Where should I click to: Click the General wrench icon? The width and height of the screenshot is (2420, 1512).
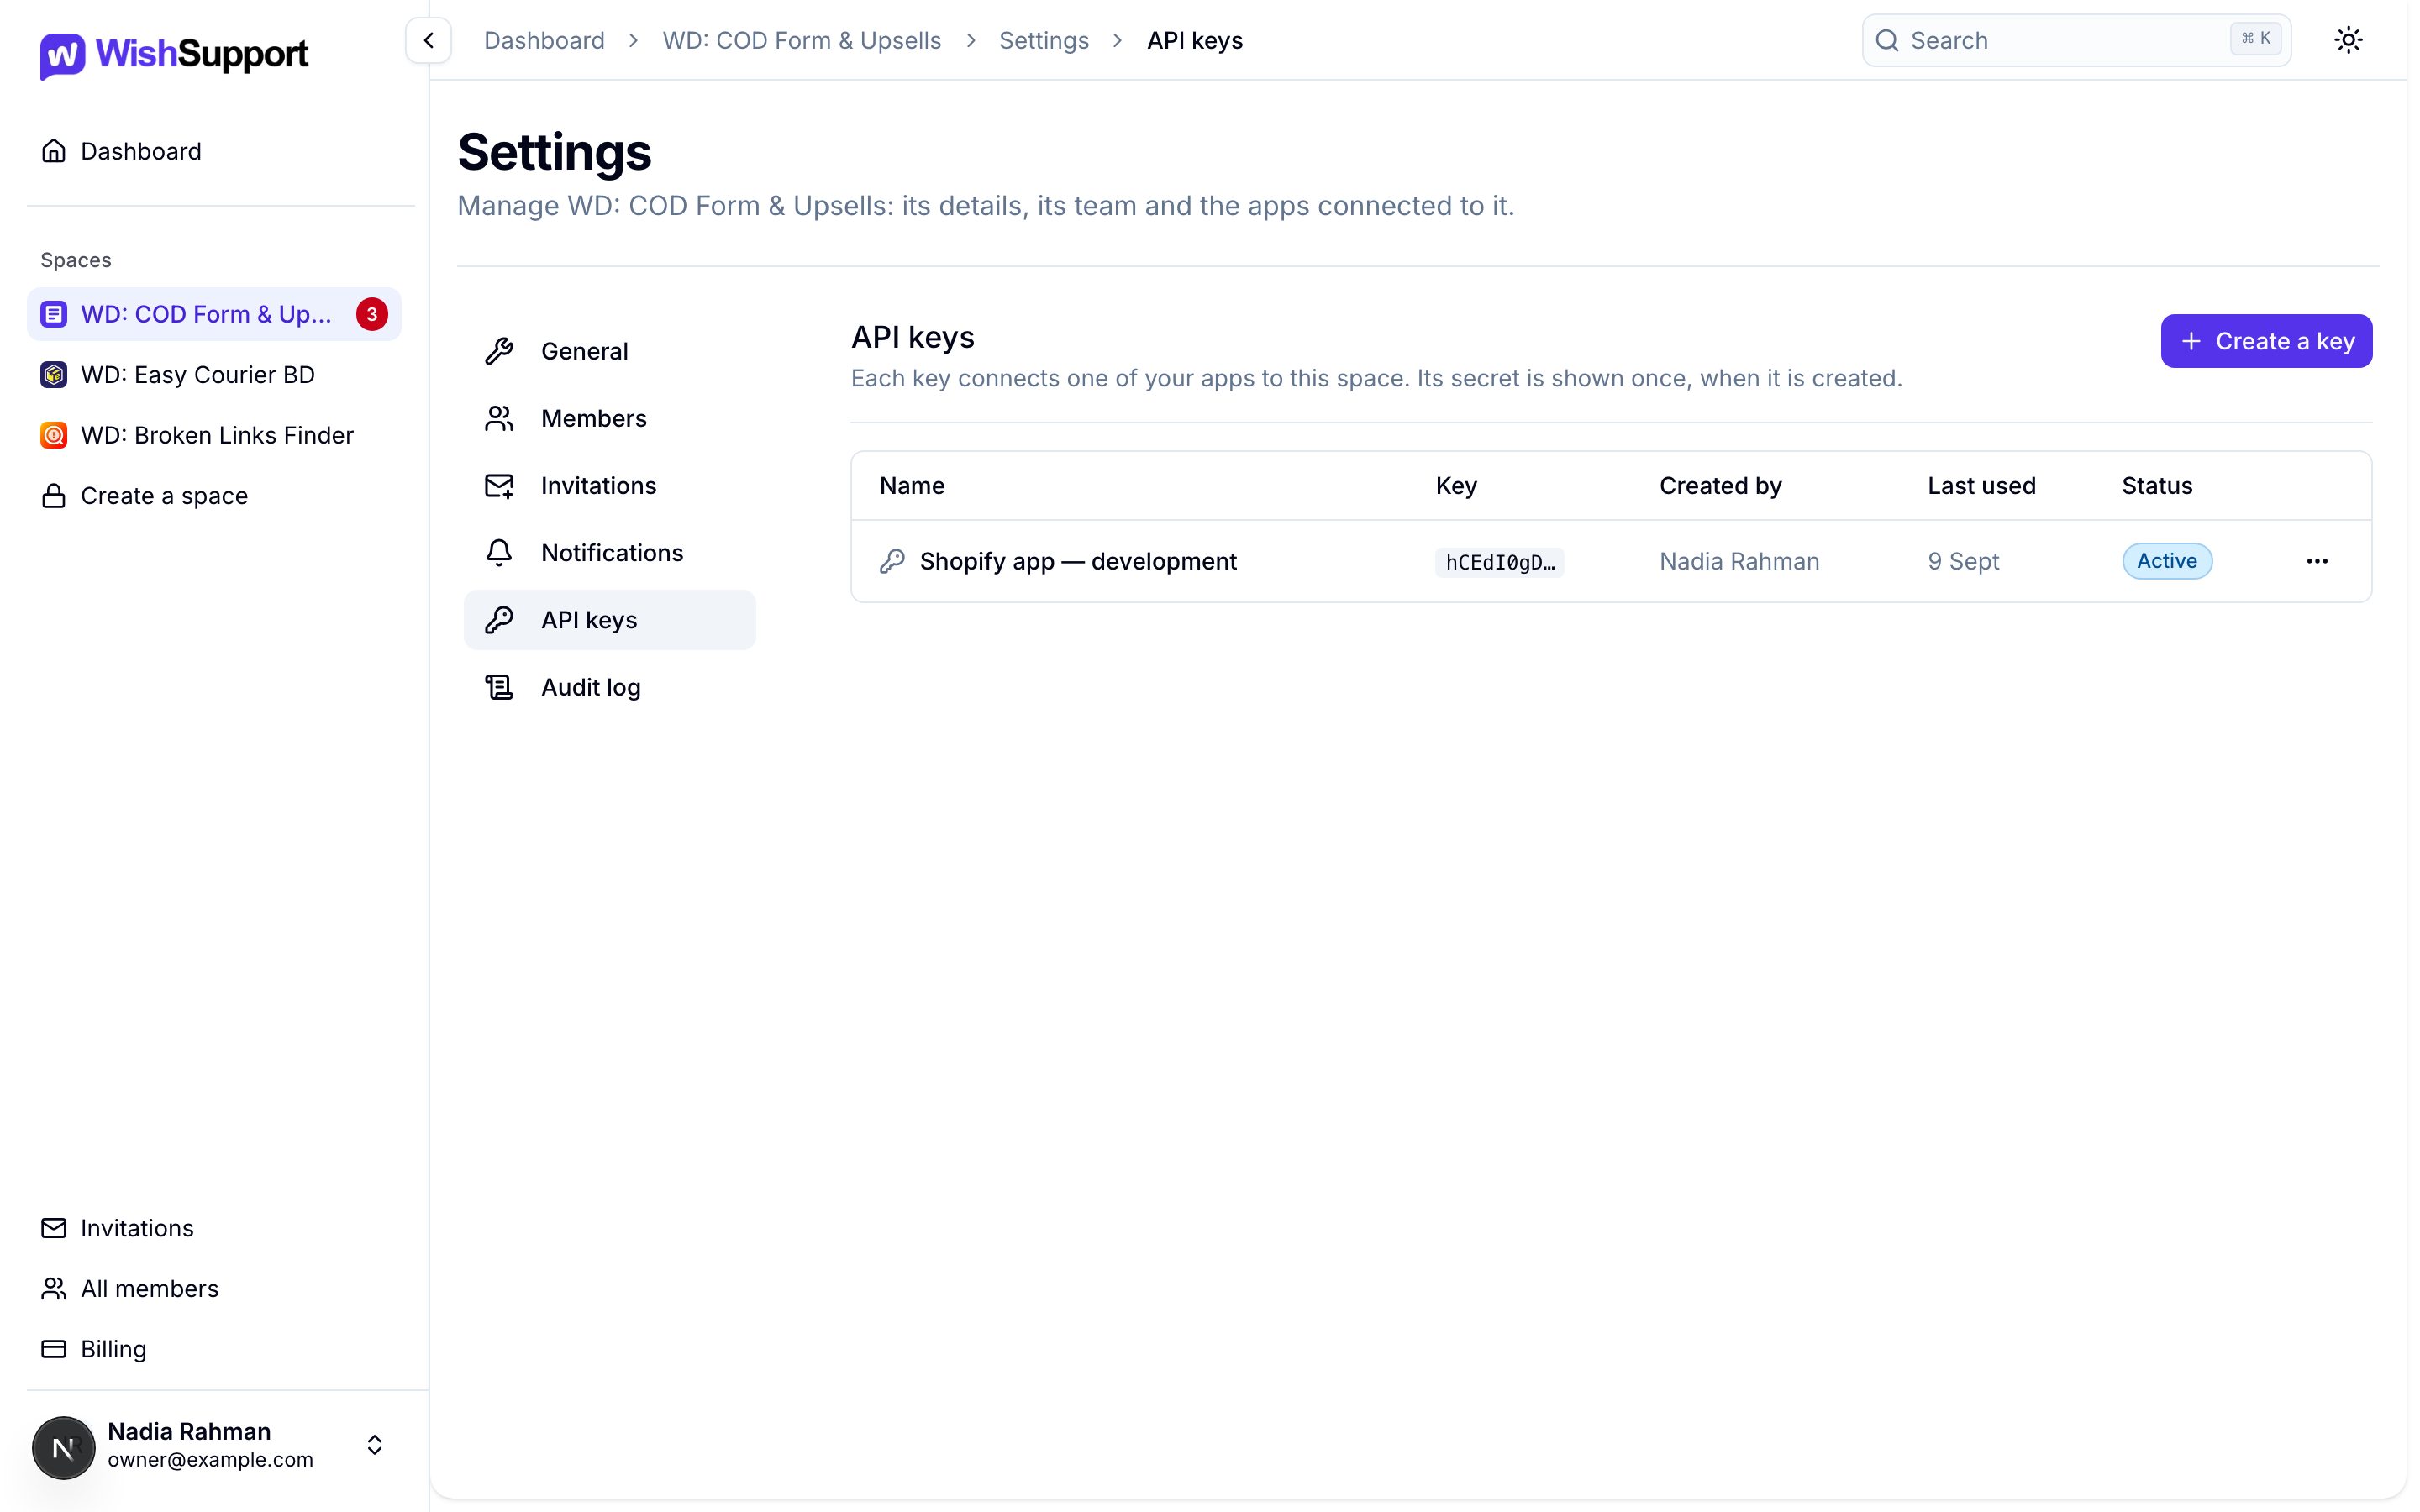click(499, 351)
